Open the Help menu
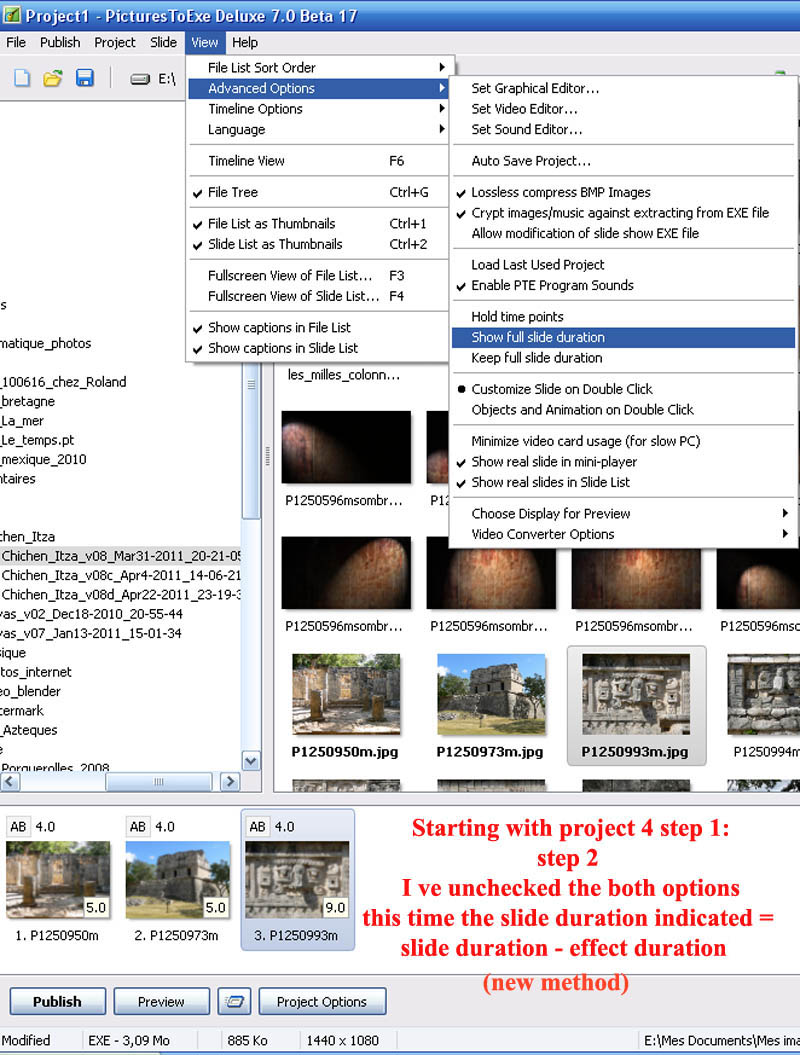The height and width of the screenshot is (1055, 800). (245, 42)
